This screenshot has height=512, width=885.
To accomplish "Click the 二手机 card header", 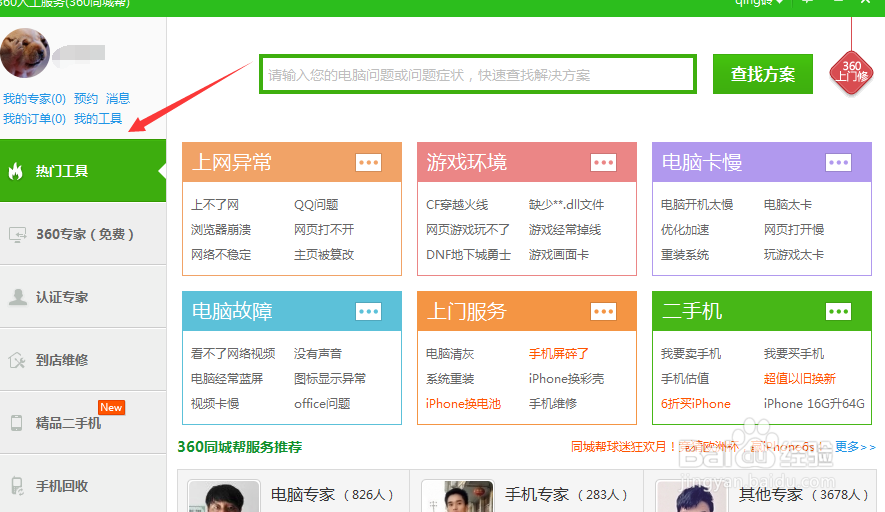I will pos(761,311).
